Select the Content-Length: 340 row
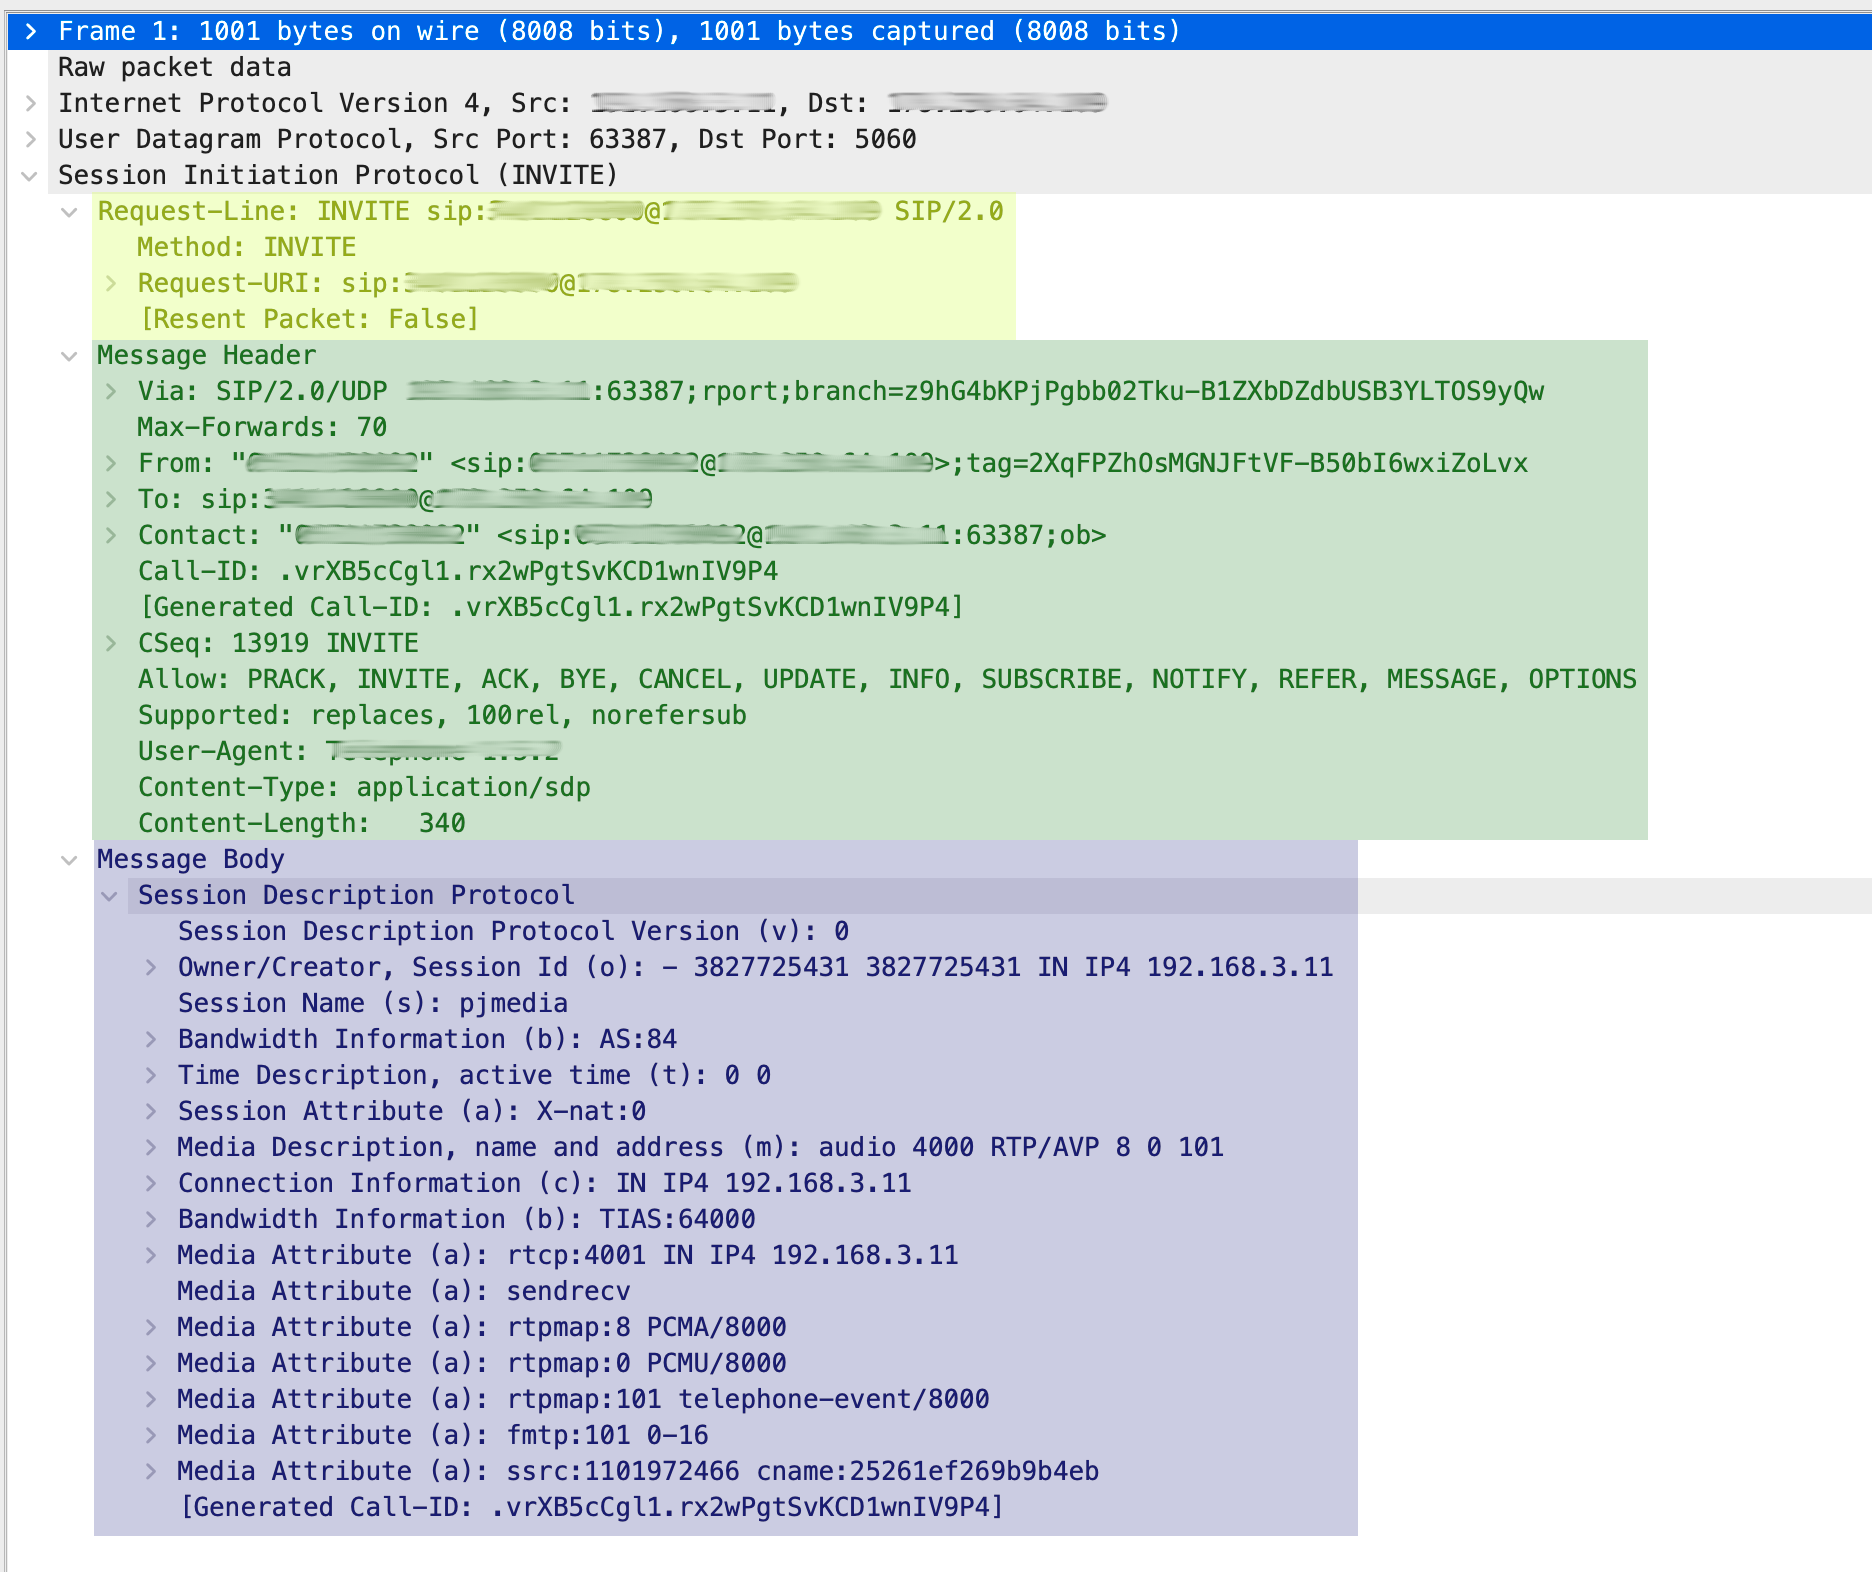 click(x=302, y=823)
